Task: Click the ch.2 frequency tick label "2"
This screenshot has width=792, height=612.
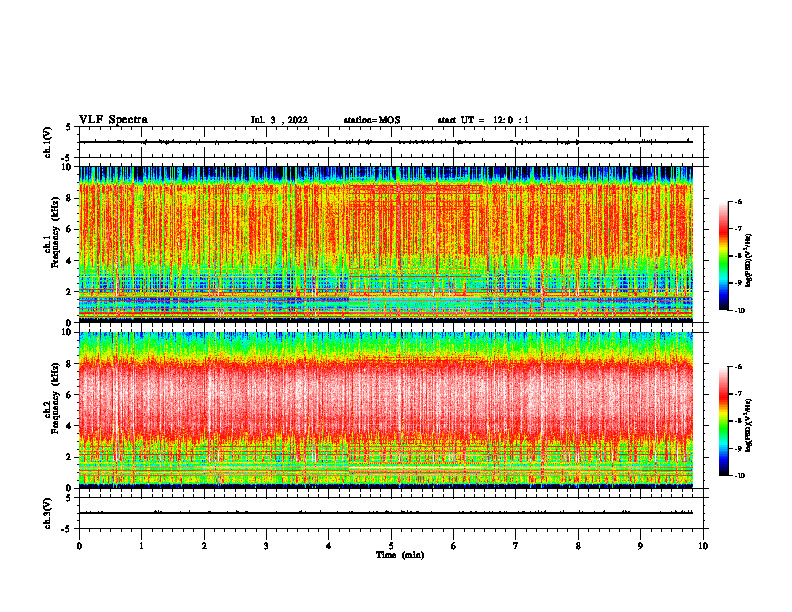Action: coord(69,457)
